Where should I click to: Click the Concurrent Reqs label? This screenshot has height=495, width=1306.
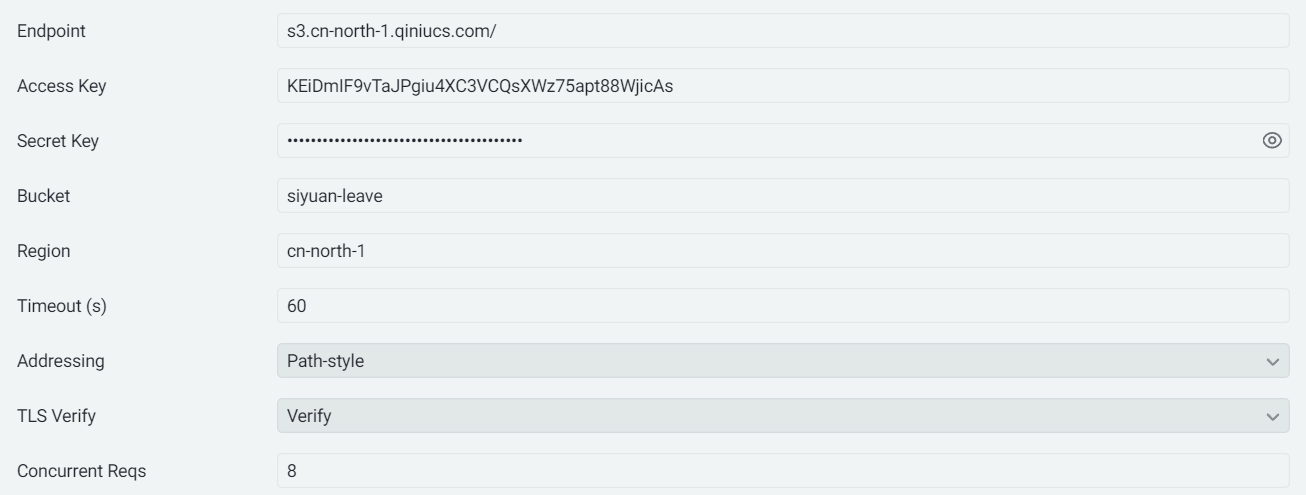[x=82, y=471]
